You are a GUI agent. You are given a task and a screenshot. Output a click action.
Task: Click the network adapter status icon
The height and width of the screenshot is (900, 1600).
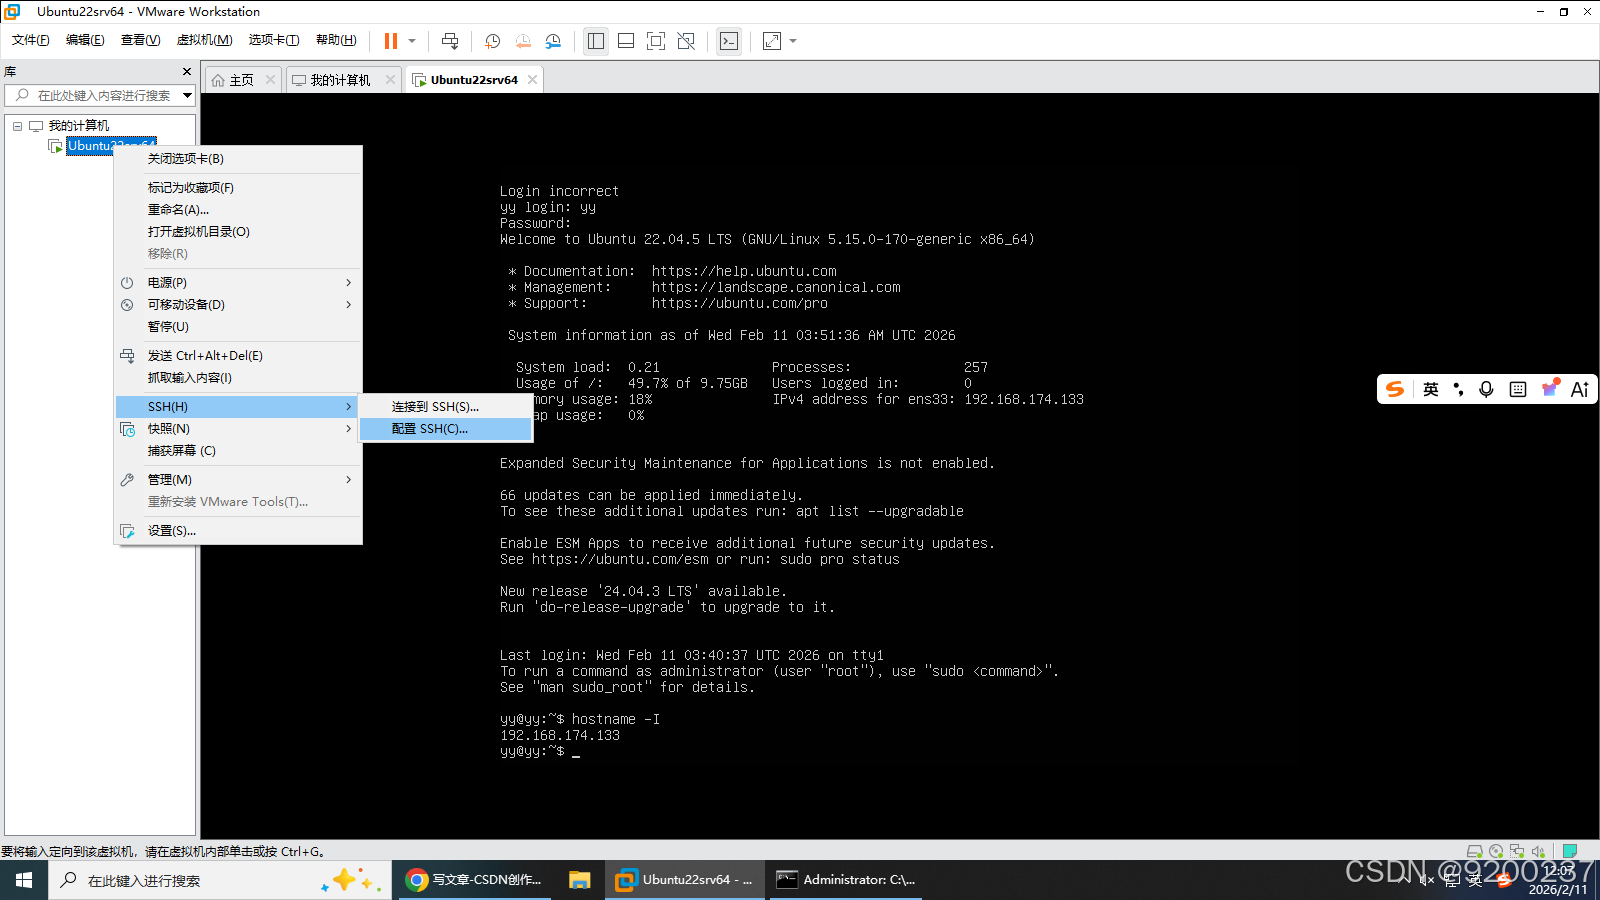pos(1517,852)
